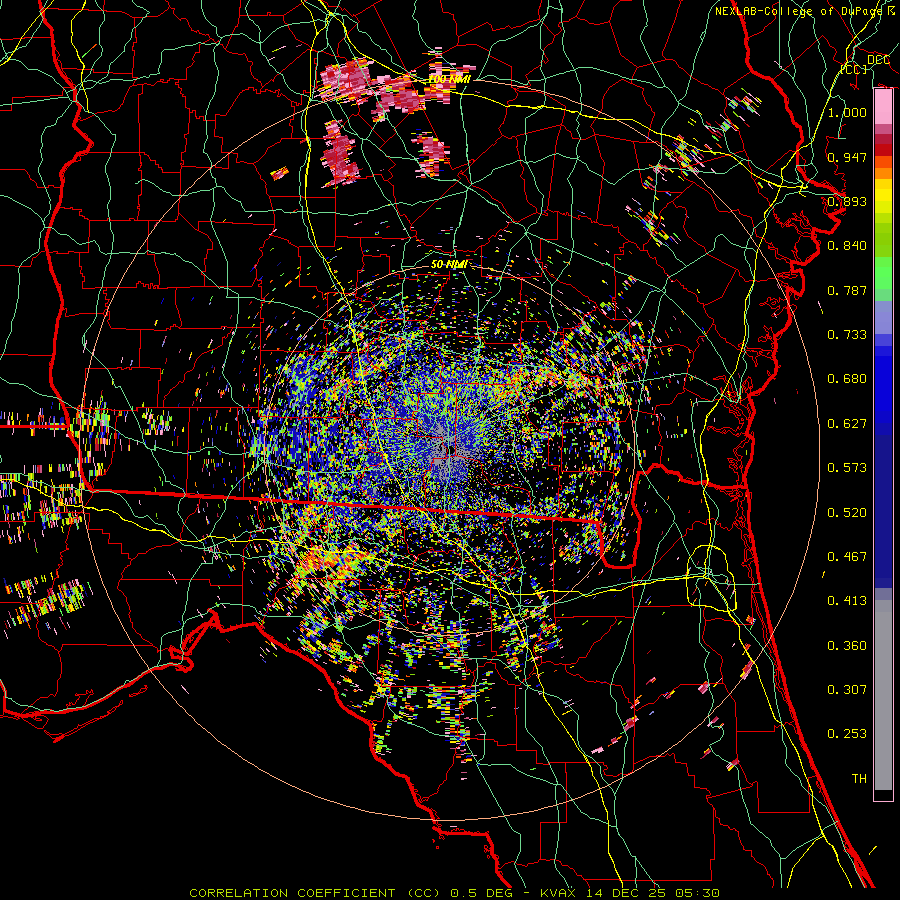
Task: Click the 0.573 scale value
Action: [847, 468]
